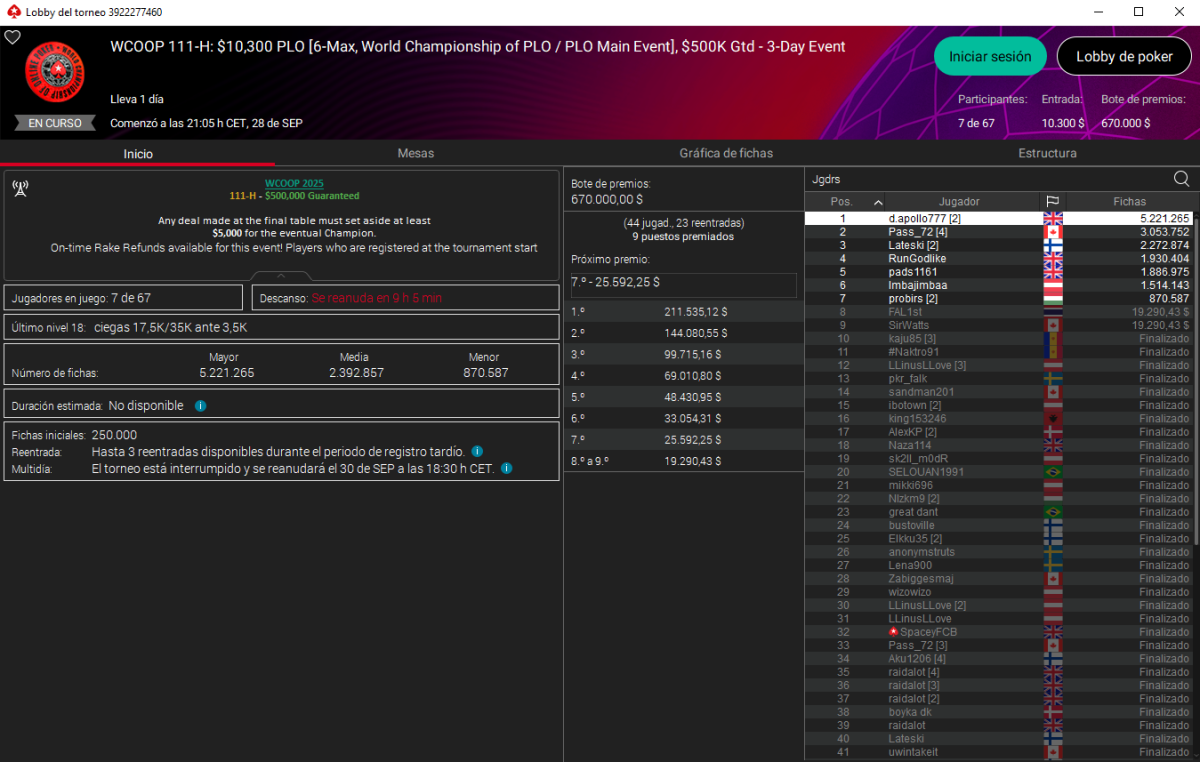Sort players by flag column header
Viewport: 1200px width, 762px height.
(1052, 201)
